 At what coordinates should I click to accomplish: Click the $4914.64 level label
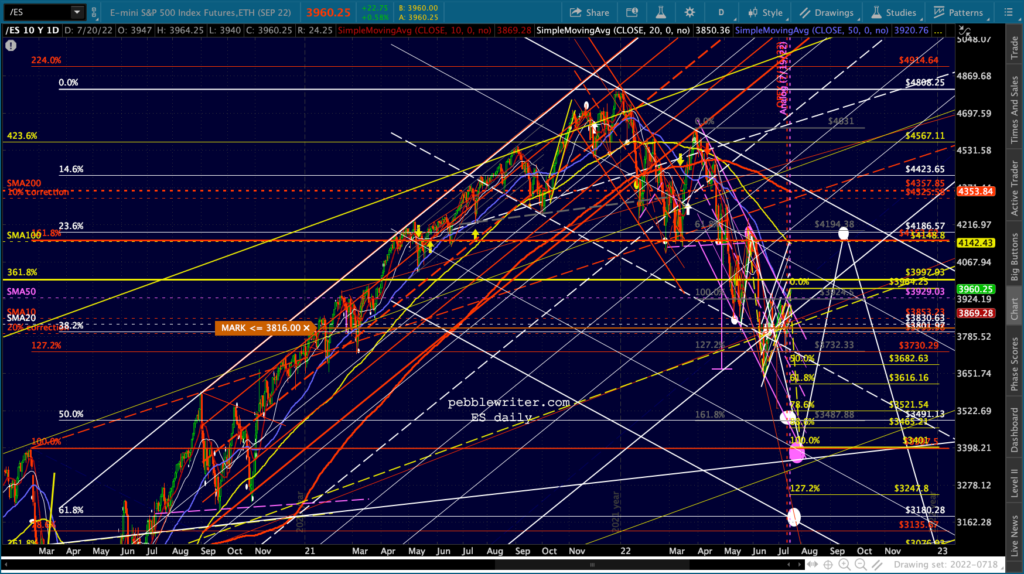[918, 60]
